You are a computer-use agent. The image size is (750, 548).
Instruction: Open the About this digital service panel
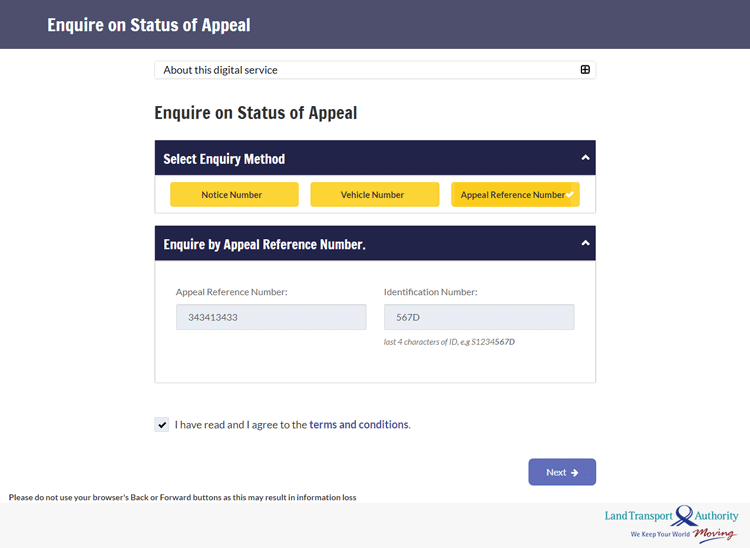click(x=375, y=70)
